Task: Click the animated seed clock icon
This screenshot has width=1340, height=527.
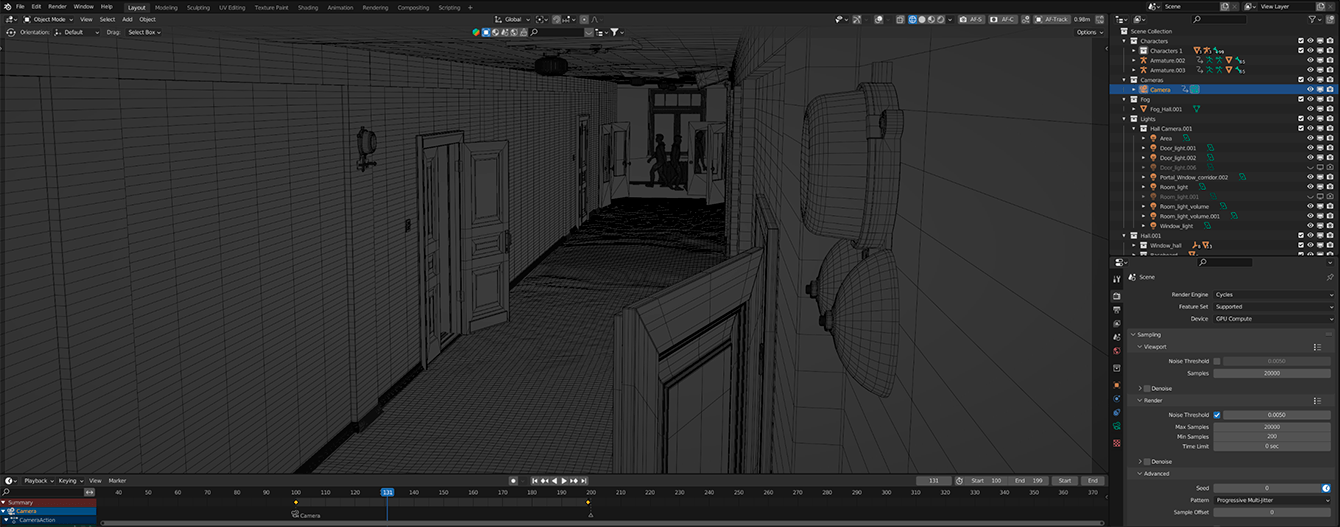Action: (x=1326, y=488)
